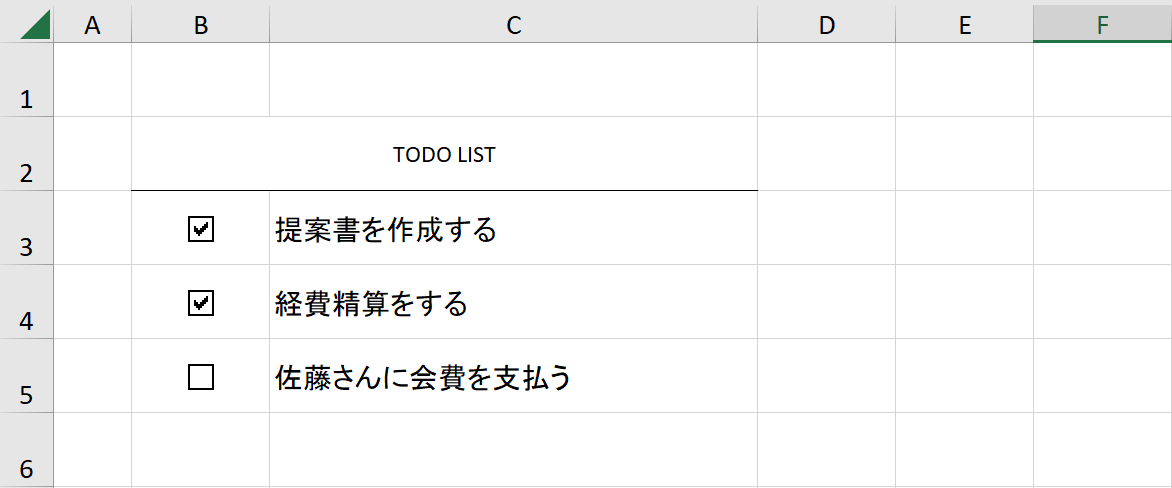Select row 2 header
This screenshot has height=488, width=1172.
[x=27, y=153]
